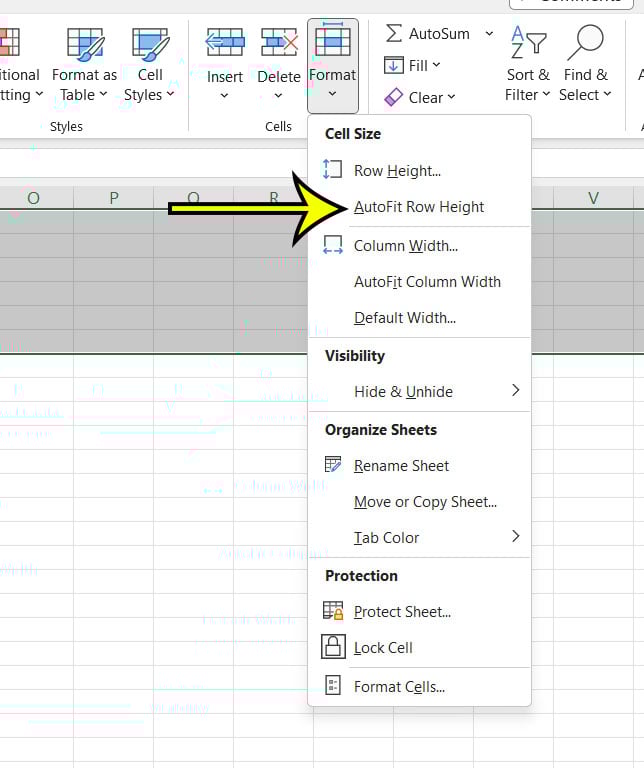Screen dimensions: 644x768
Task: Expand the Cell Styles chevron
Action: point(170,94)
